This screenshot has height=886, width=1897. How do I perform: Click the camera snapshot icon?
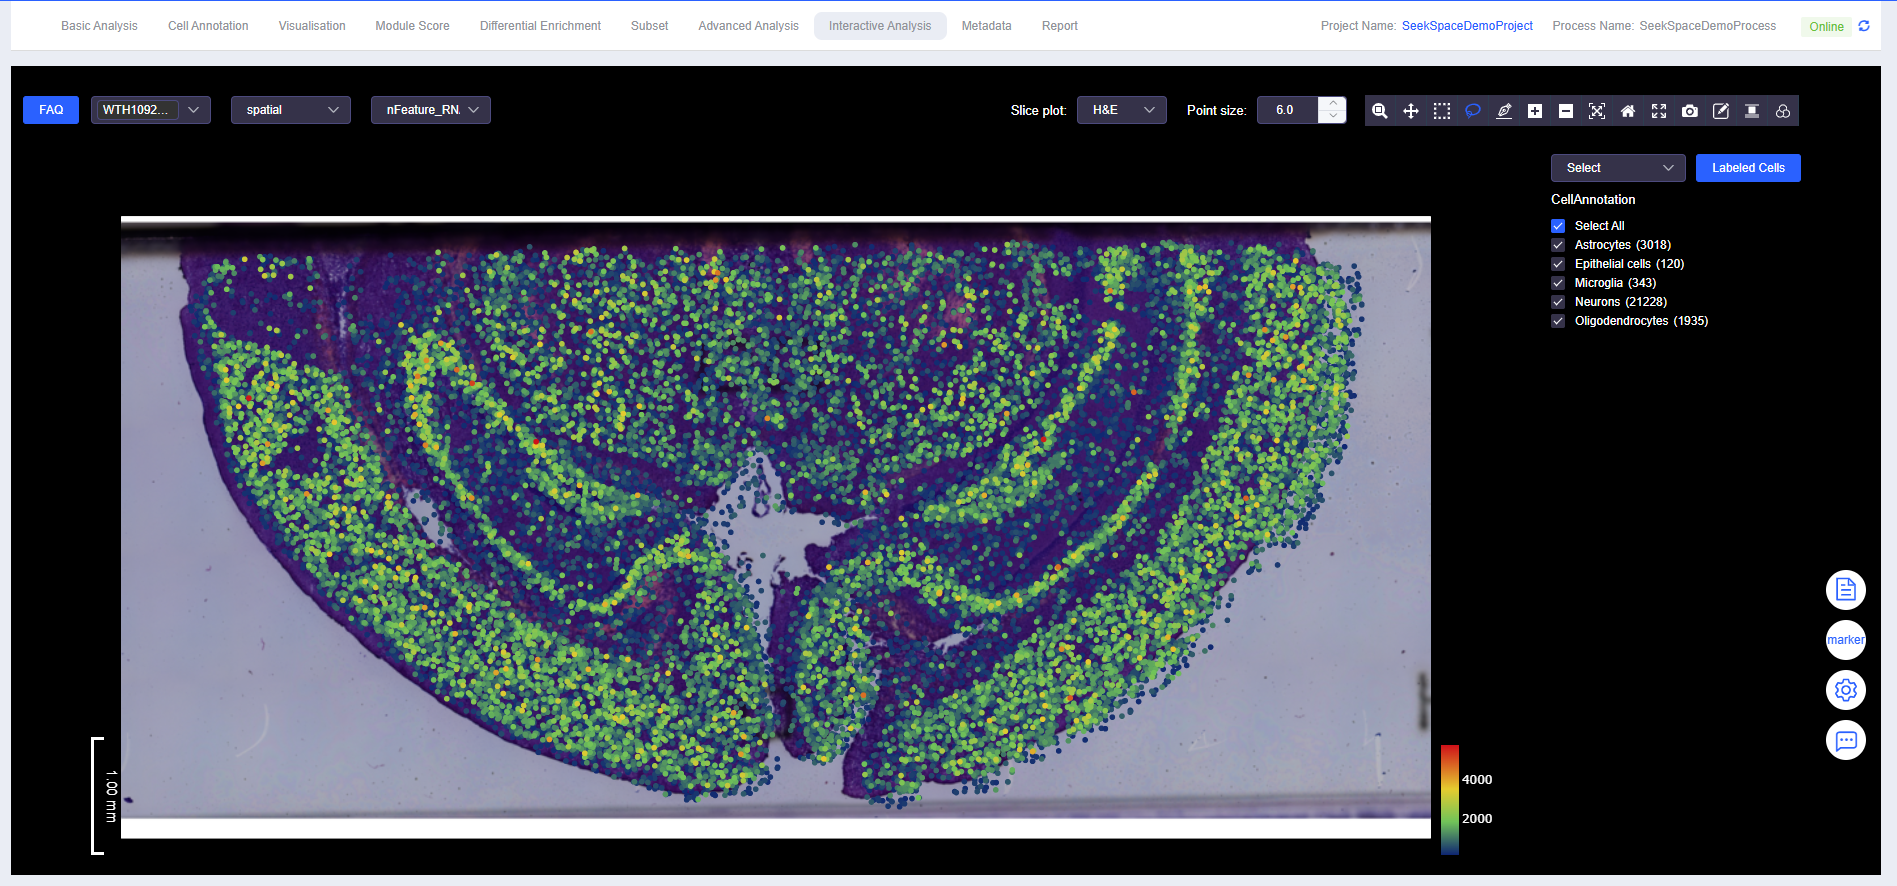click(1689, 111)
